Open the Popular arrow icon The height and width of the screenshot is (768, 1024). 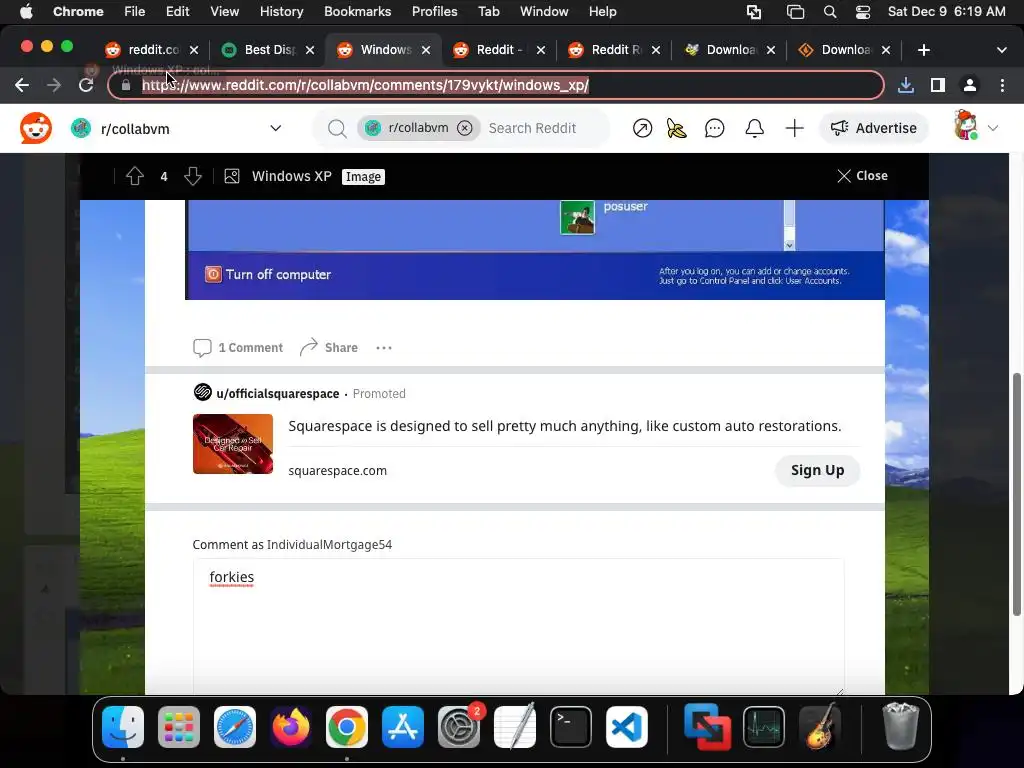[642, 128]
